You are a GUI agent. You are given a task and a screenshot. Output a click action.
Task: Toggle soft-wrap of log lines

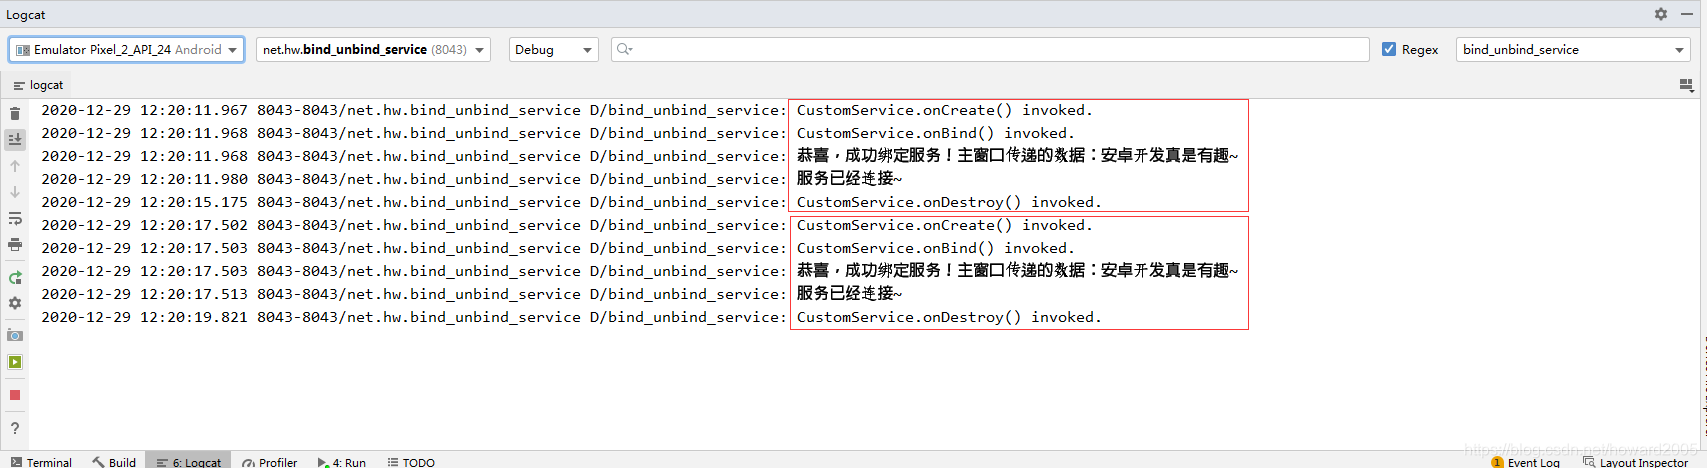point(15,218)
